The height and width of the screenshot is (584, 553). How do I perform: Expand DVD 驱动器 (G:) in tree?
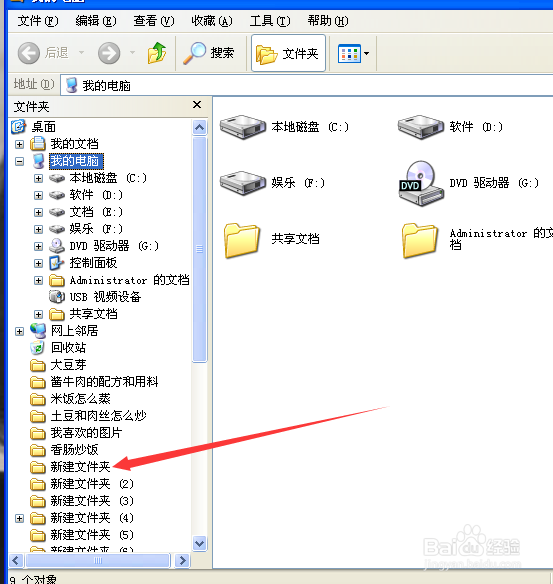pyautogui.click(x=38, y=246)
